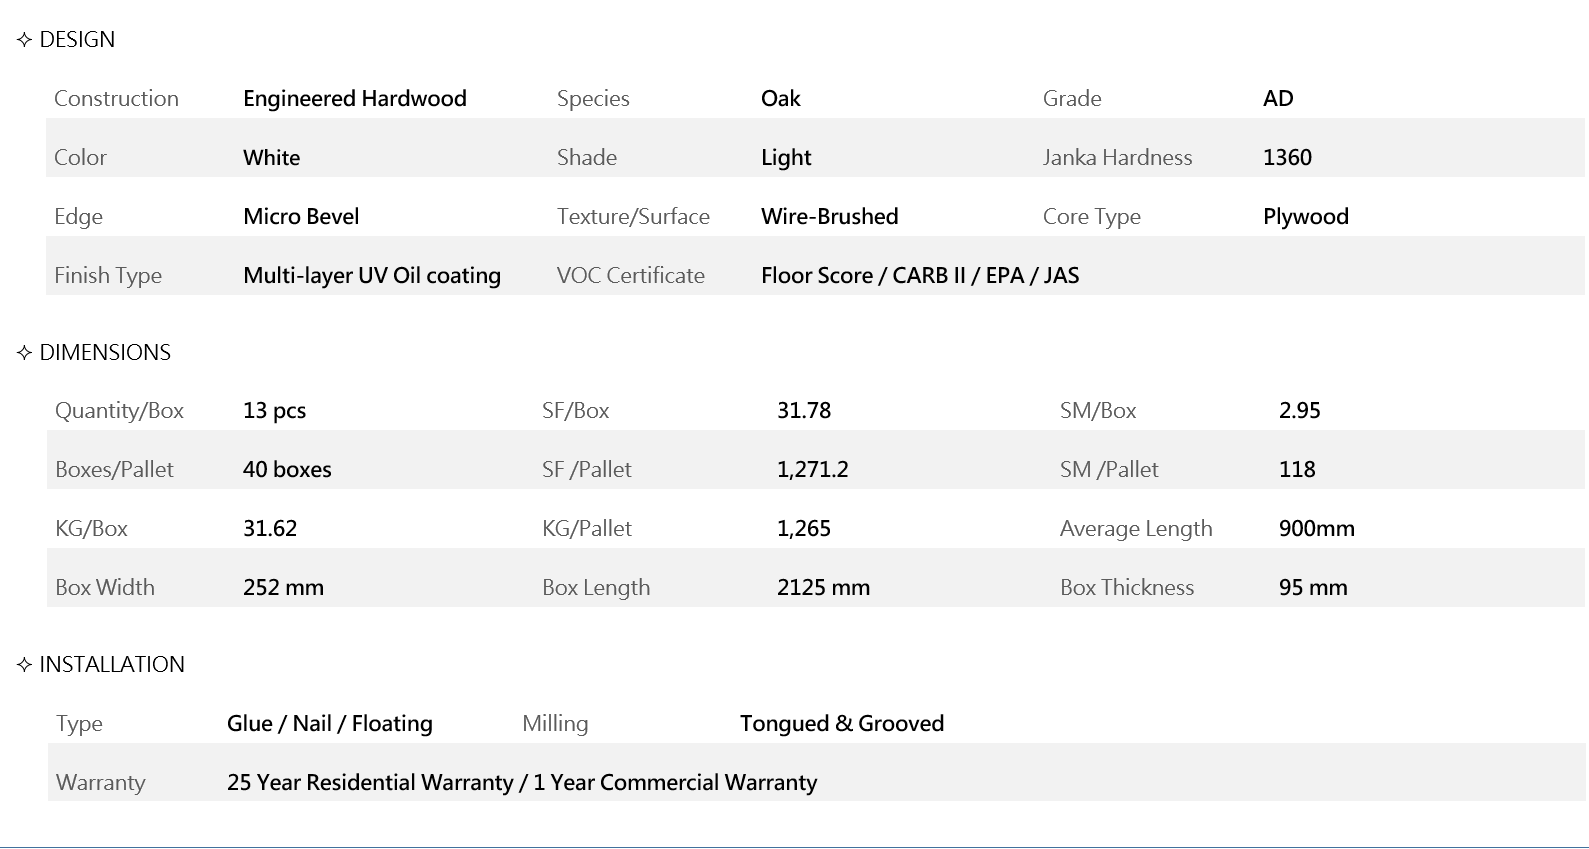This screenshot has width=1589, height=849.
Task: Select the INSTALLATION section heading
Action: coord(112,665)
